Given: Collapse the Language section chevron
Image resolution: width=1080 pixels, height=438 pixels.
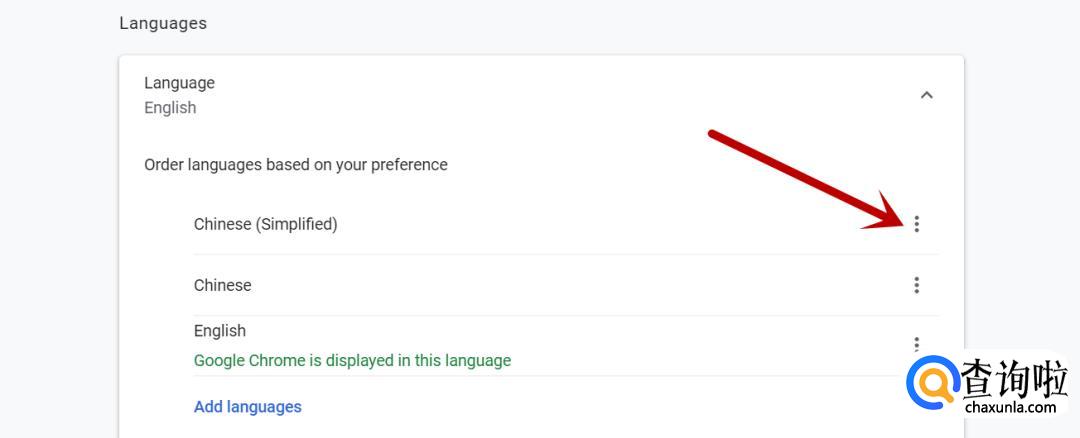Looking at the screenshot, I should point(926,95).
